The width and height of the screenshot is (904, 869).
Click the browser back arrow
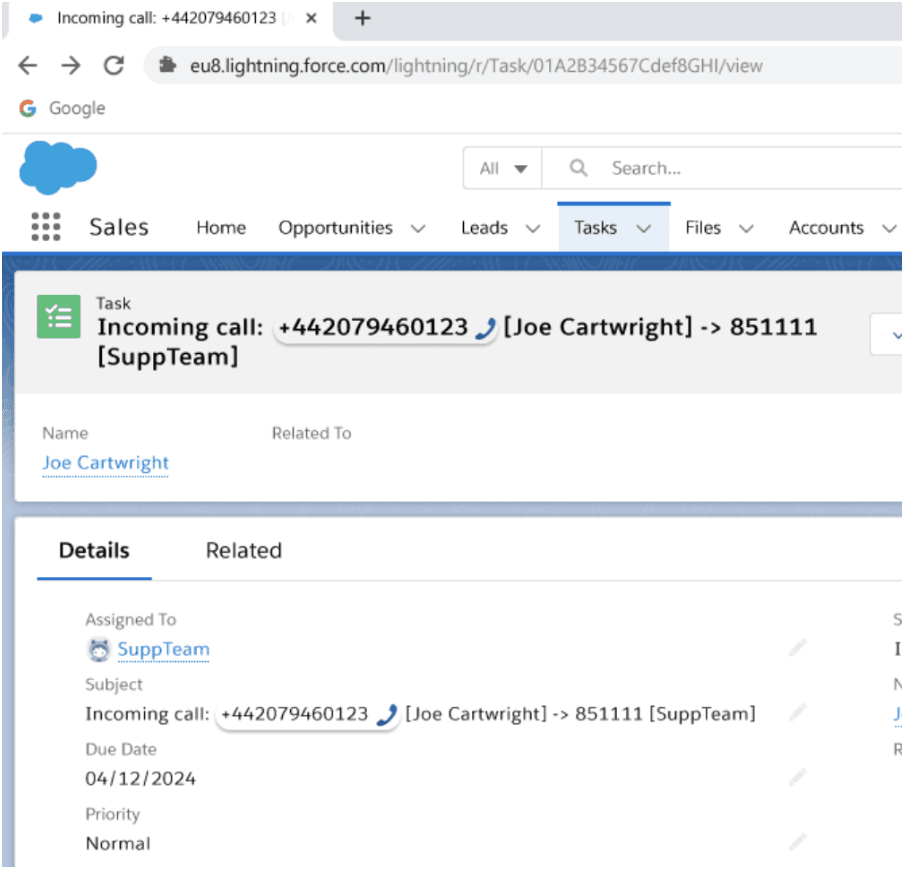tap(28, 66)
